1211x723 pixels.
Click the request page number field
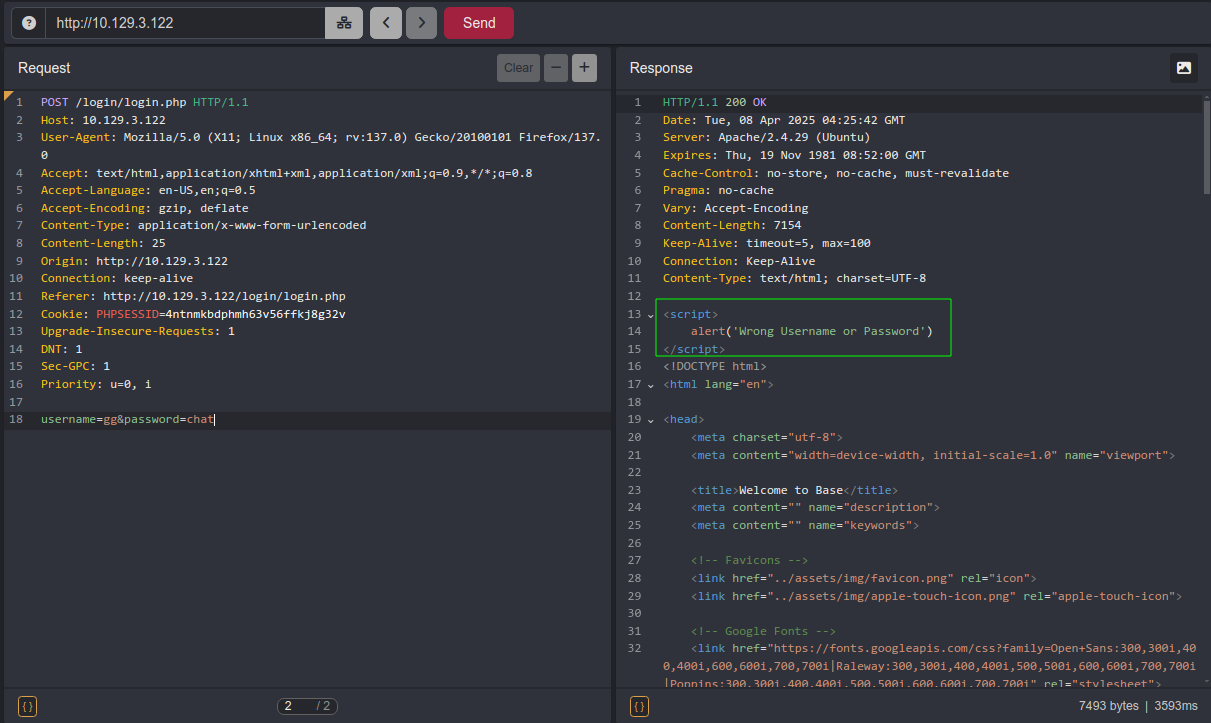294,706
